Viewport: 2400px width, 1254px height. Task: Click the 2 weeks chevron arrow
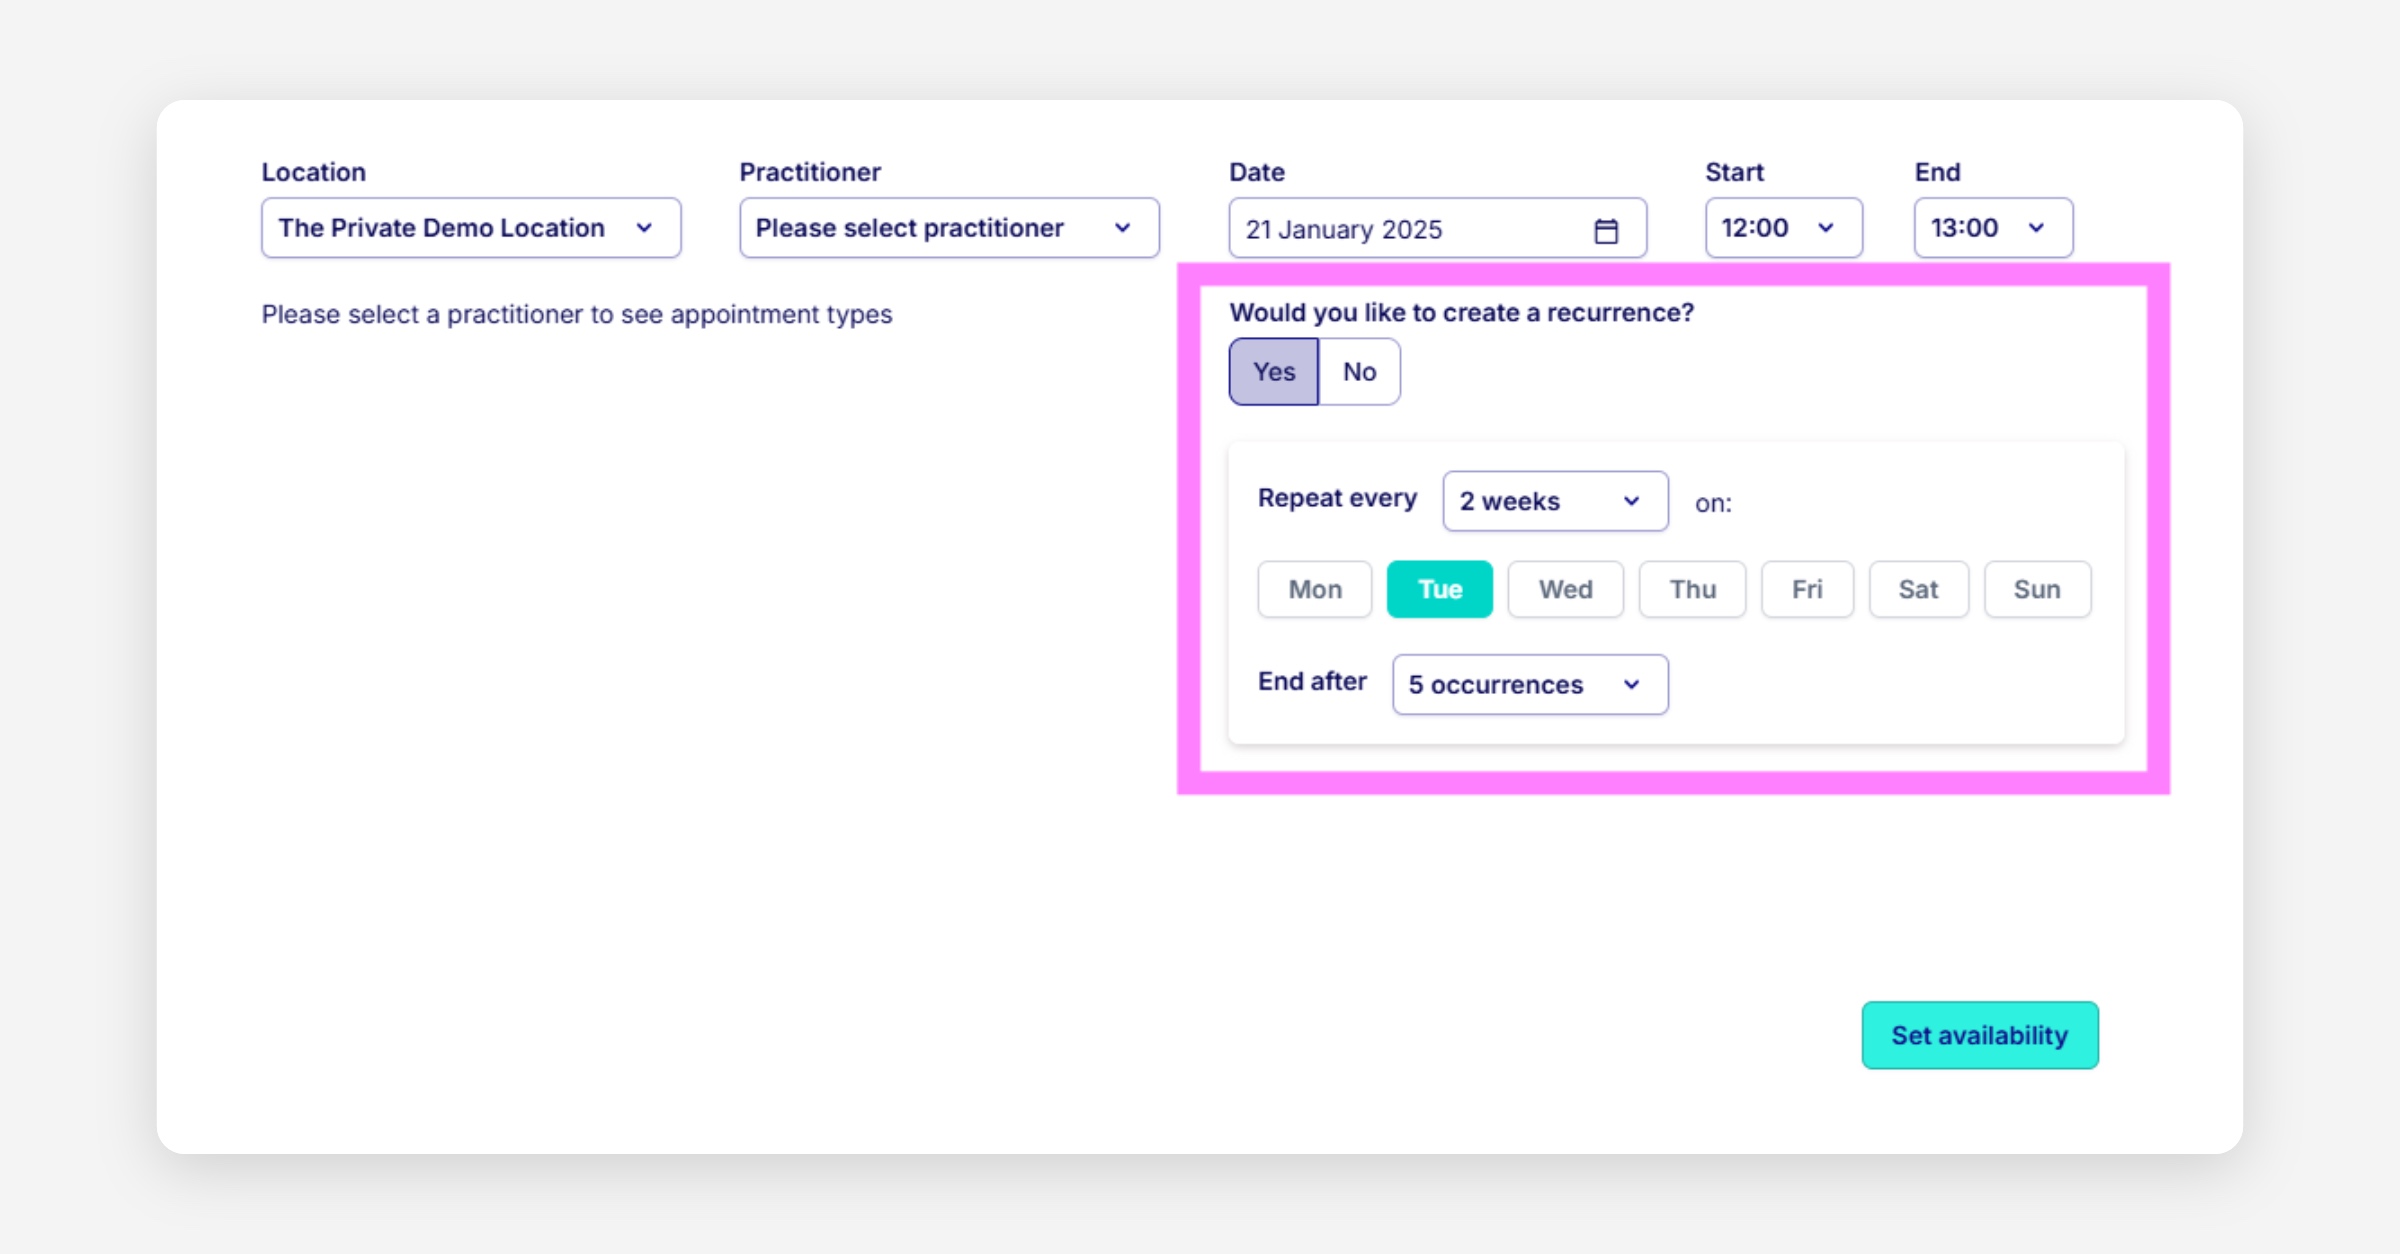(1631, 501)
